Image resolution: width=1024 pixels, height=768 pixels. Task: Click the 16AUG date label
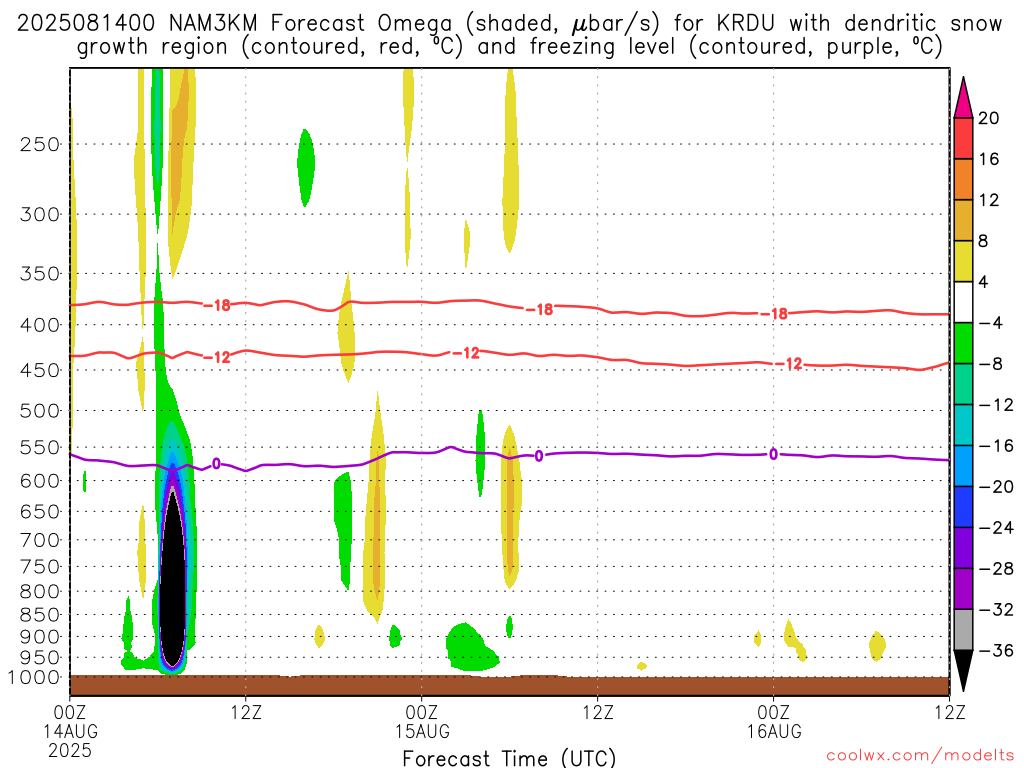coord(774,731)
